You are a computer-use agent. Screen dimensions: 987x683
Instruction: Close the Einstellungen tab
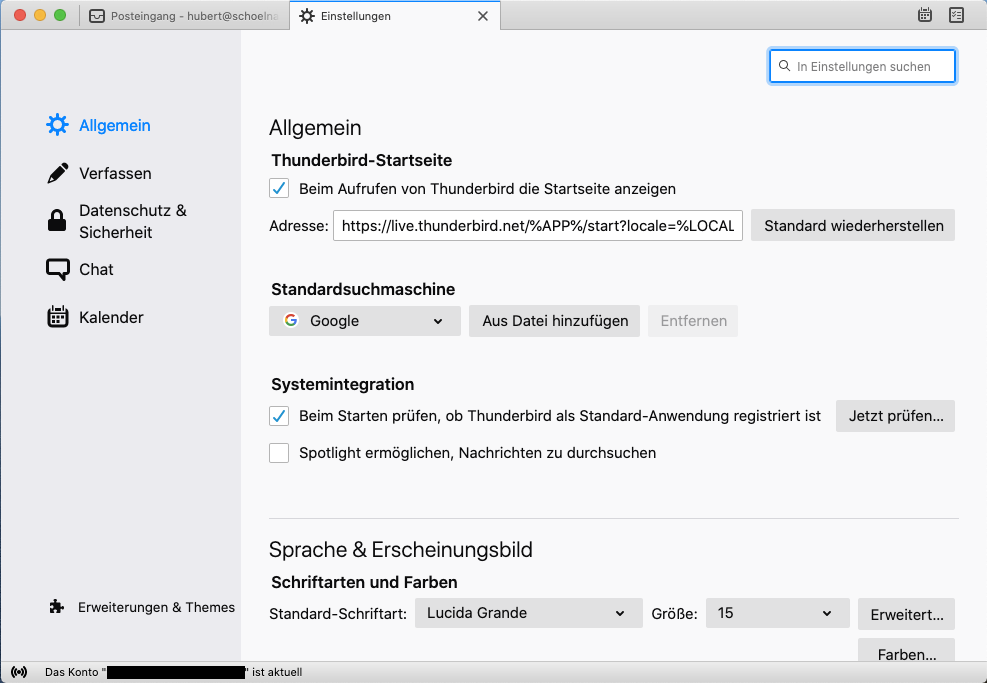click(483, 16)
